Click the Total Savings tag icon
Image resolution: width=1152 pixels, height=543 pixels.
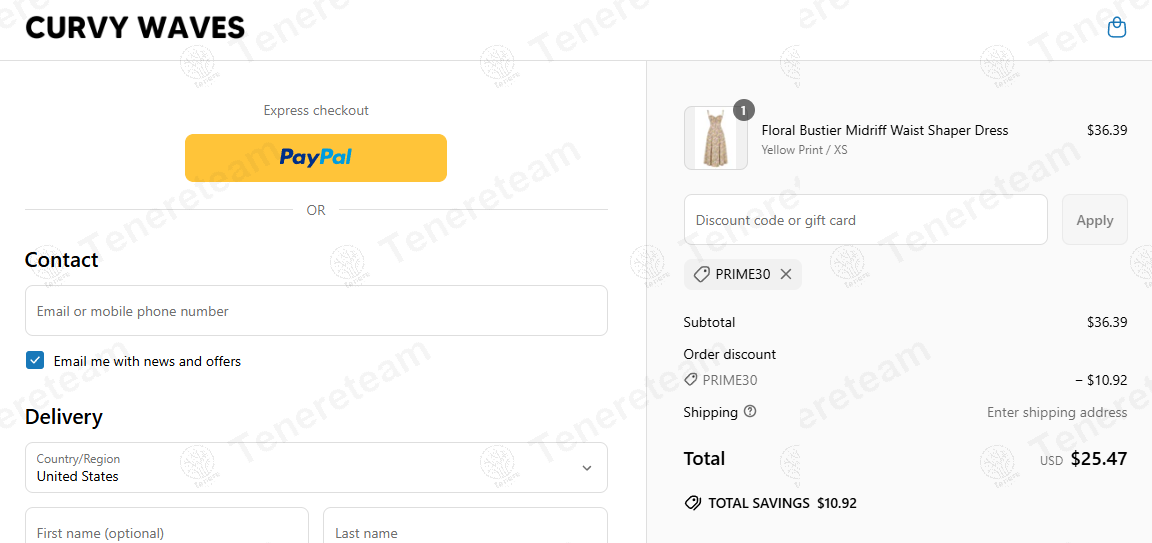pyautogui.click(x=692, y=503)
